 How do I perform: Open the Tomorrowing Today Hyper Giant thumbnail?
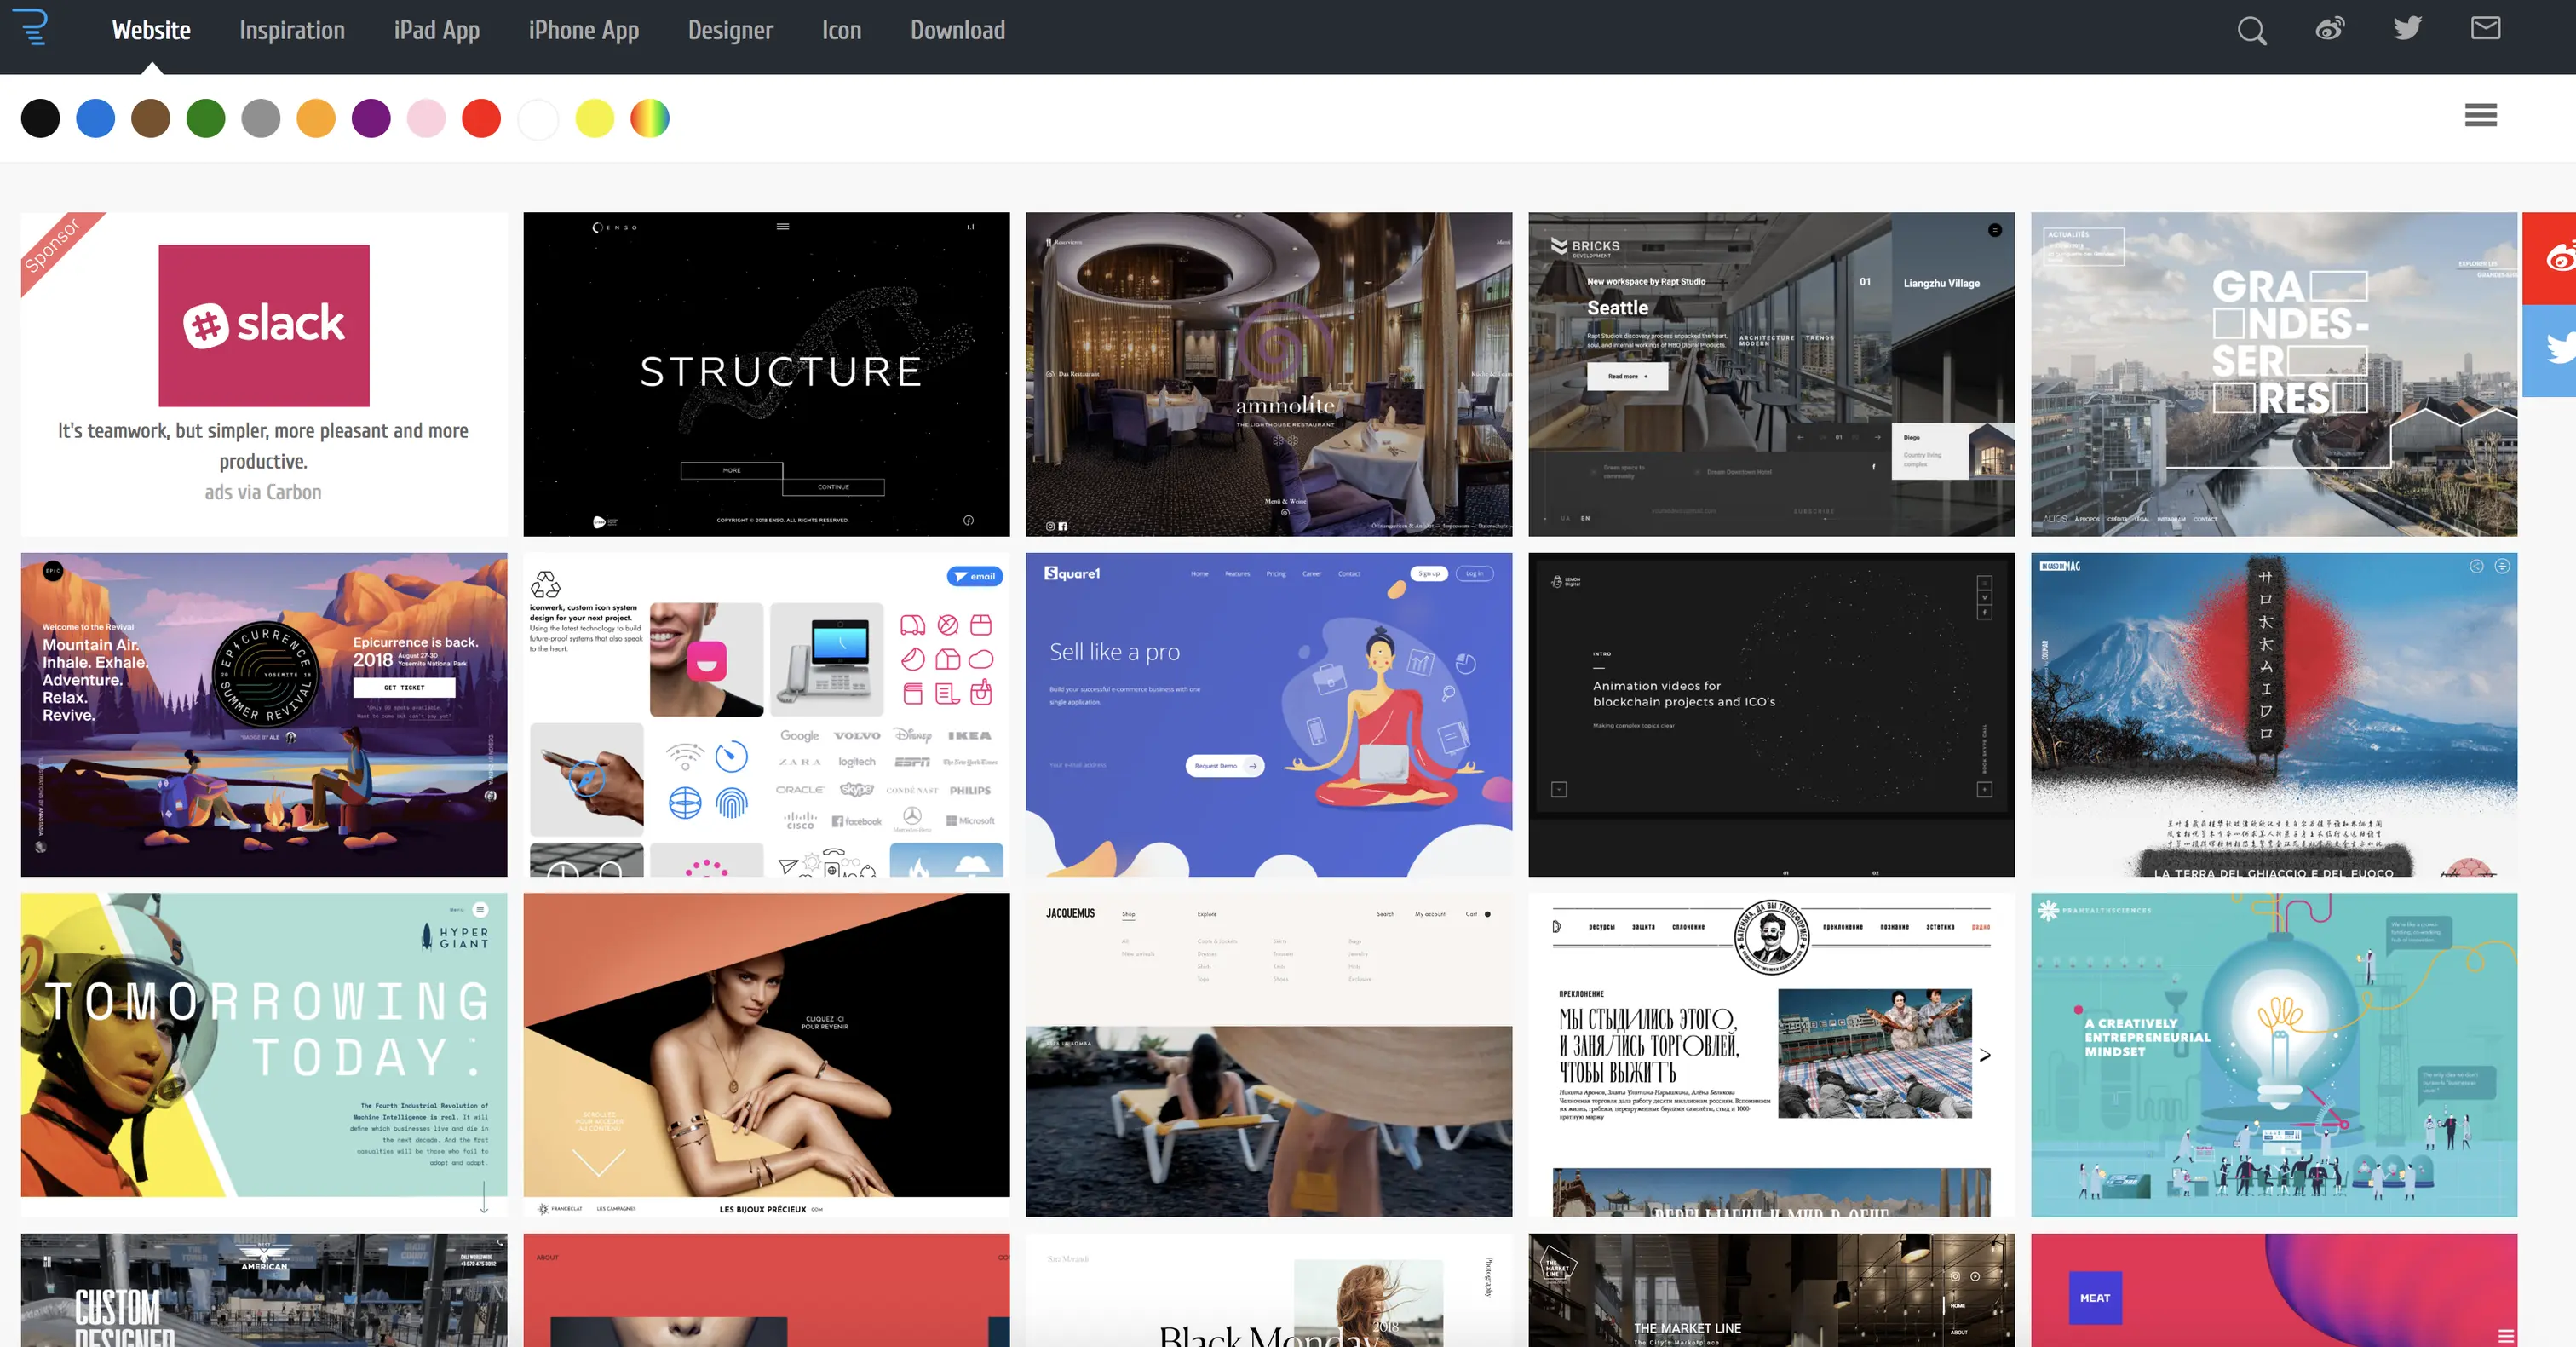coord(264,1054)
